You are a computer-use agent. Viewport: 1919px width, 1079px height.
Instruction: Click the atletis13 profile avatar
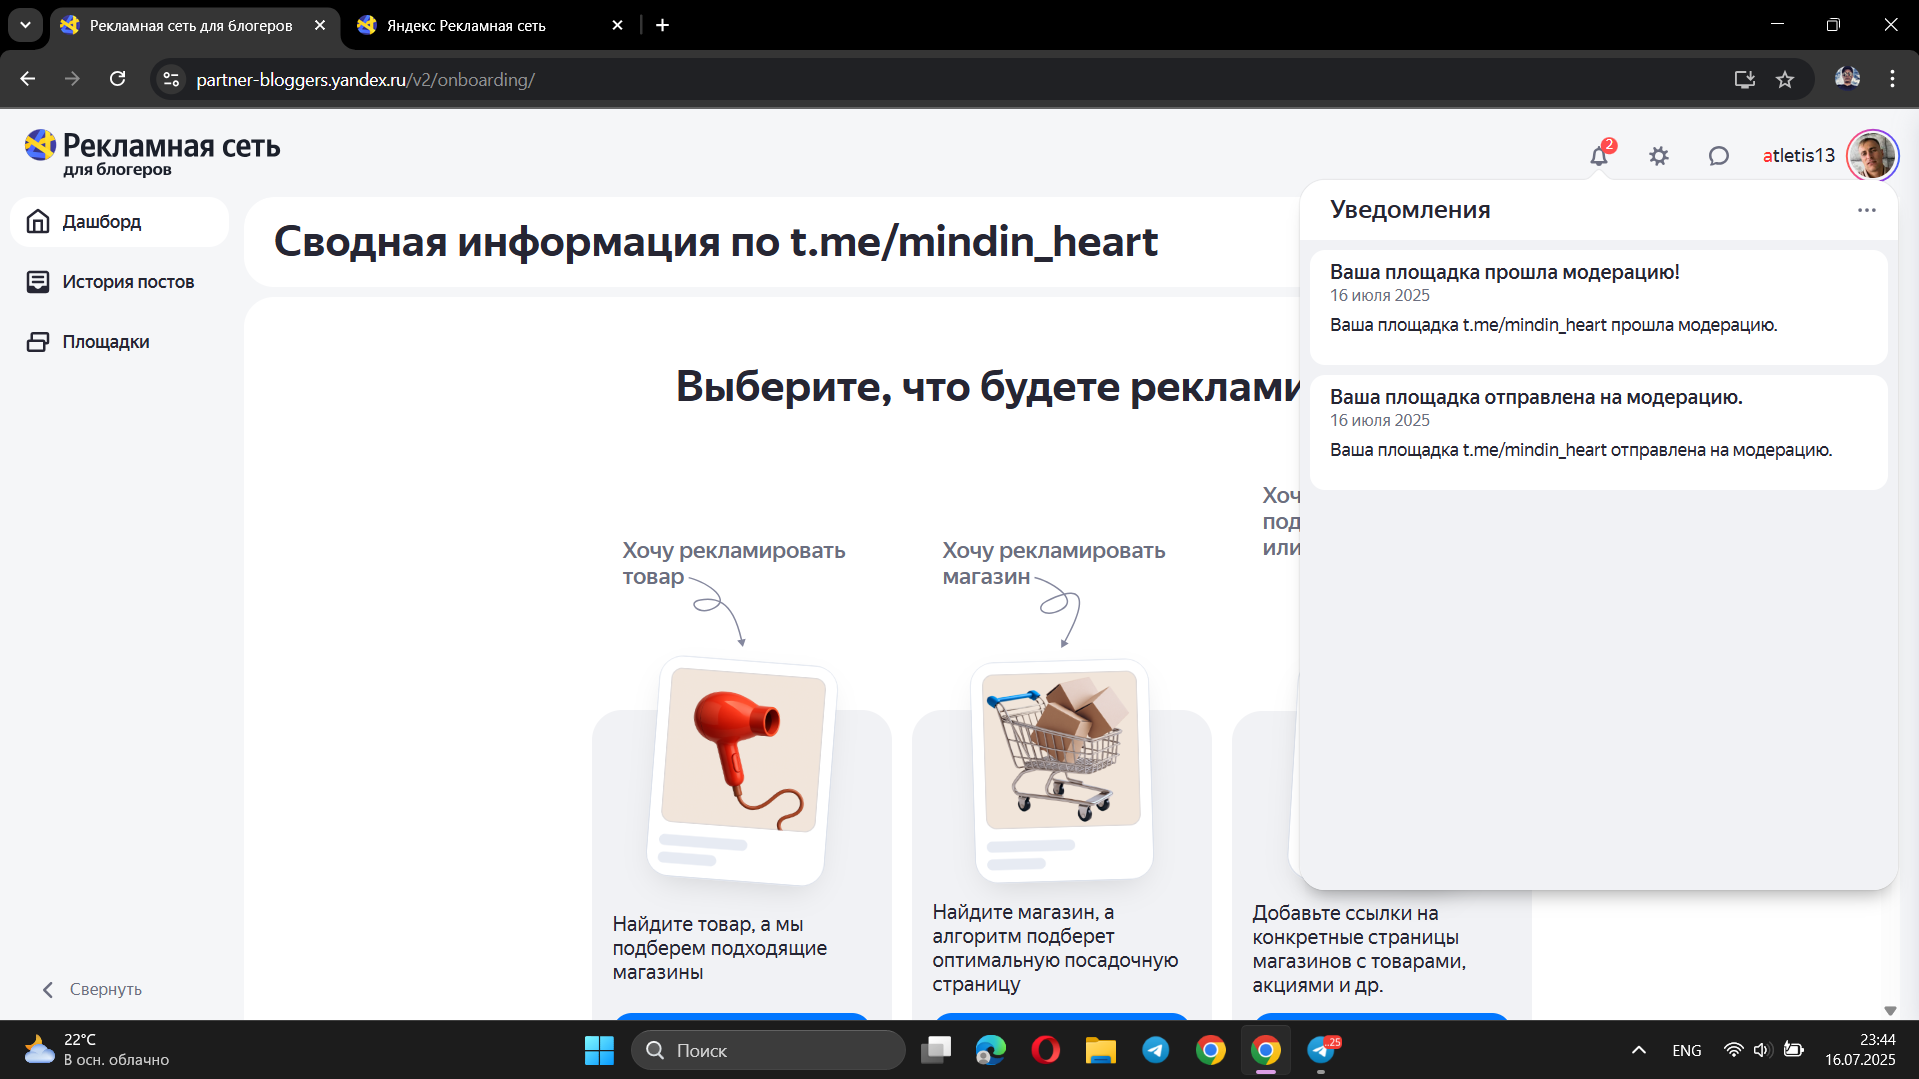coord(1872,156)
